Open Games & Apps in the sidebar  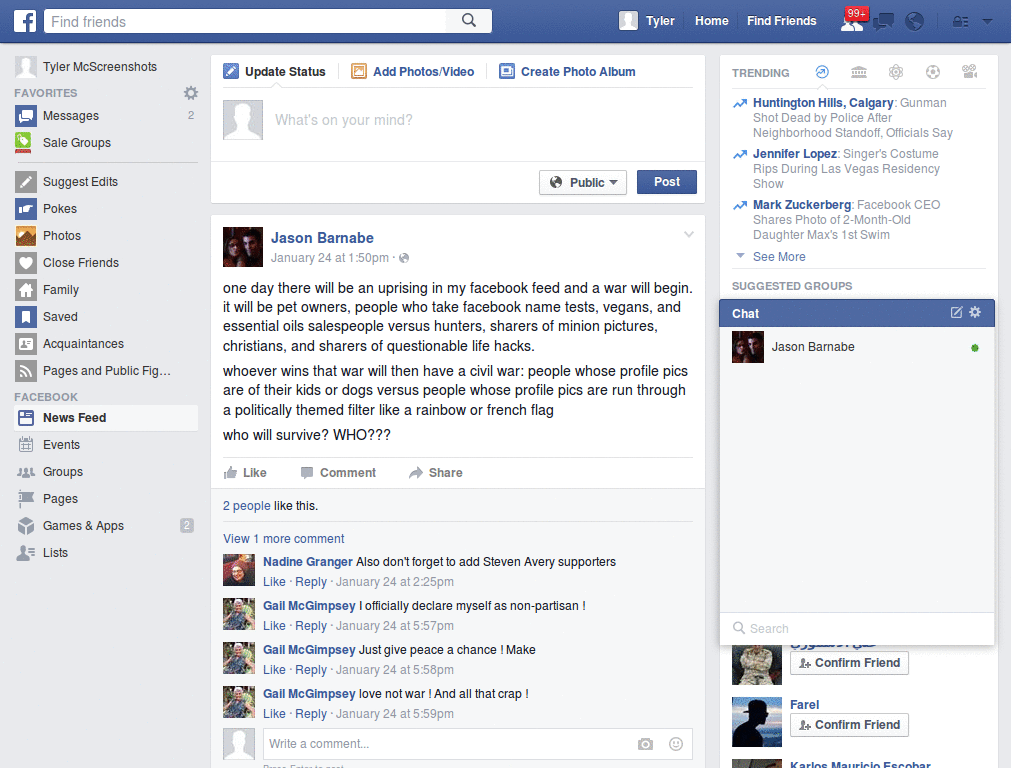106,526
